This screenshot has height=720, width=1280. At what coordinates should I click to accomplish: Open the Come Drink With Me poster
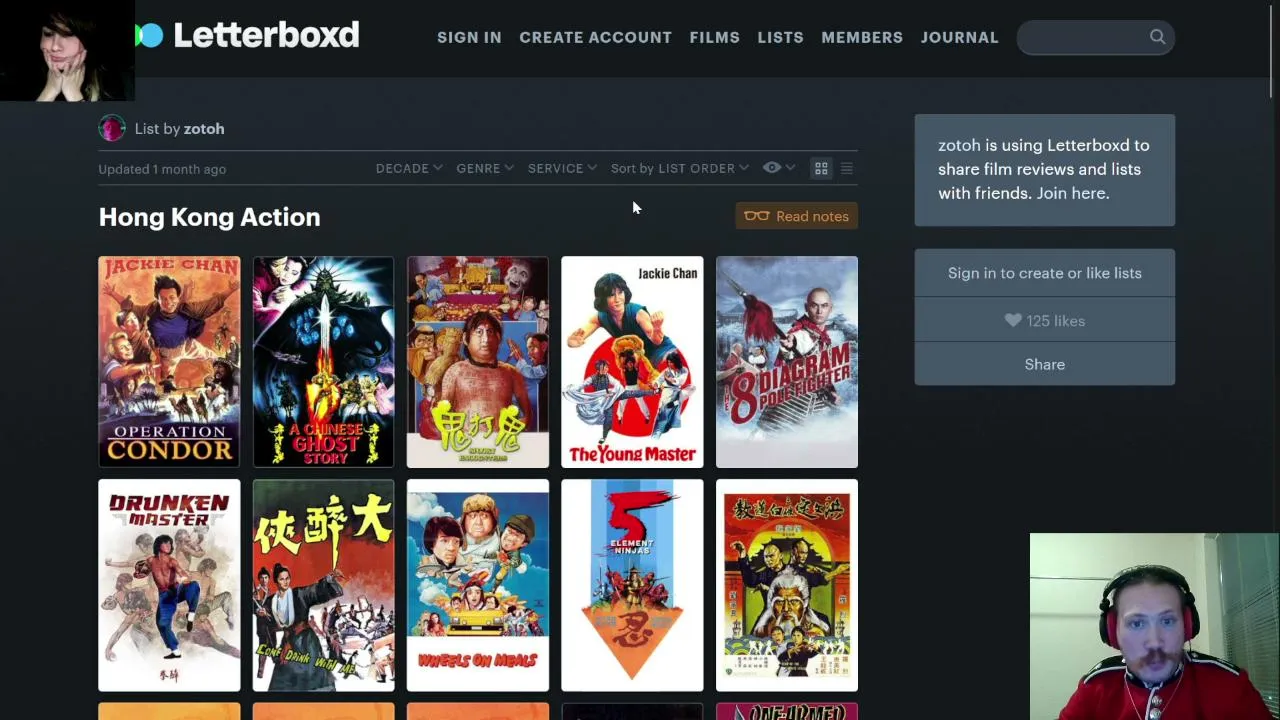pos(323,585)
